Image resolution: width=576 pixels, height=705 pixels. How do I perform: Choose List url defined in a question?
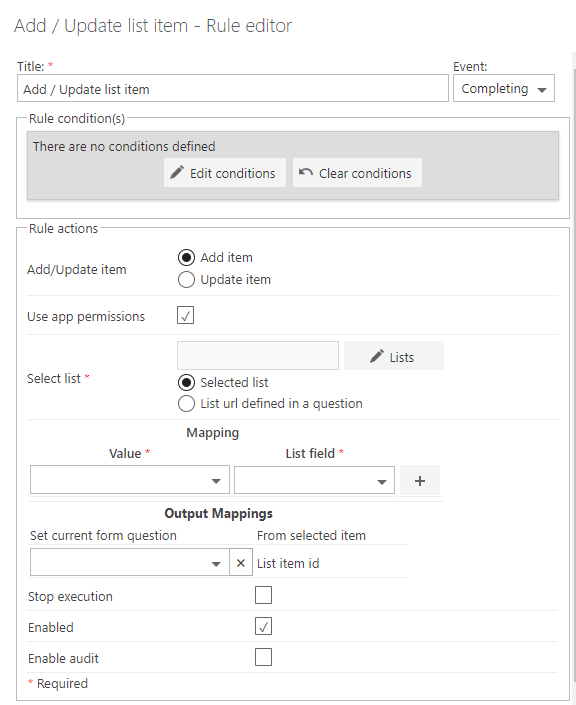click(x=186, y=404)
